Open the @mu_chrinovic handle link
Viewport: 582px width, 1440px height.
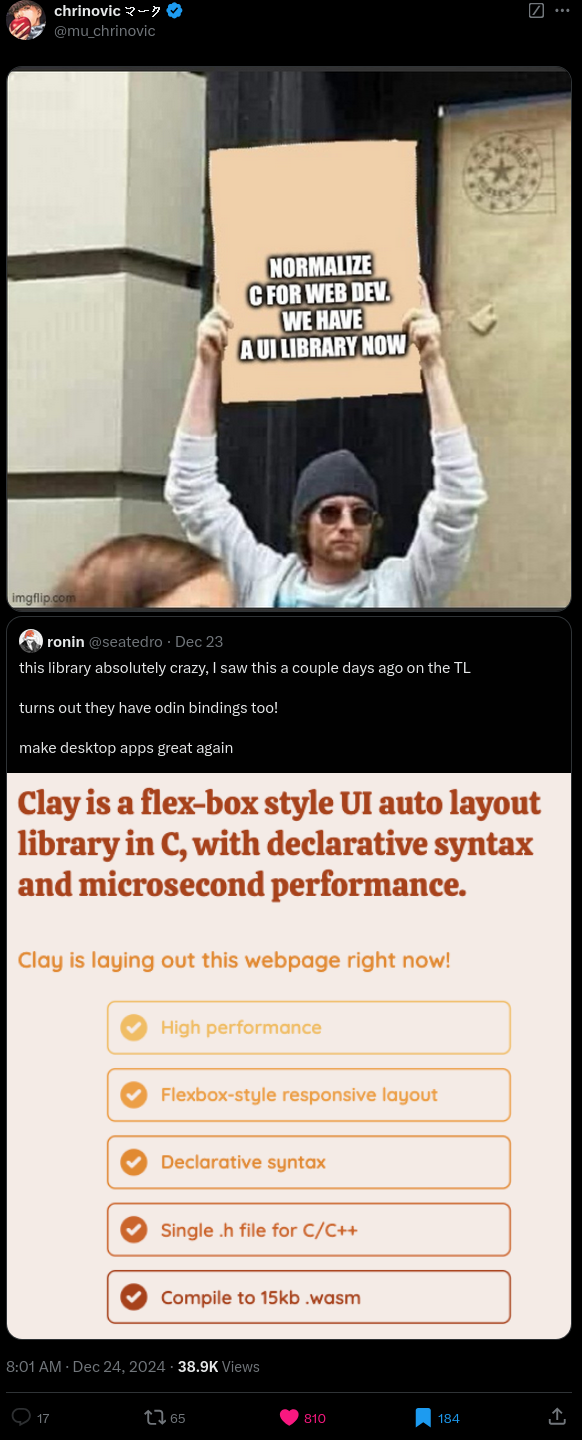click(x=105, y=31)
